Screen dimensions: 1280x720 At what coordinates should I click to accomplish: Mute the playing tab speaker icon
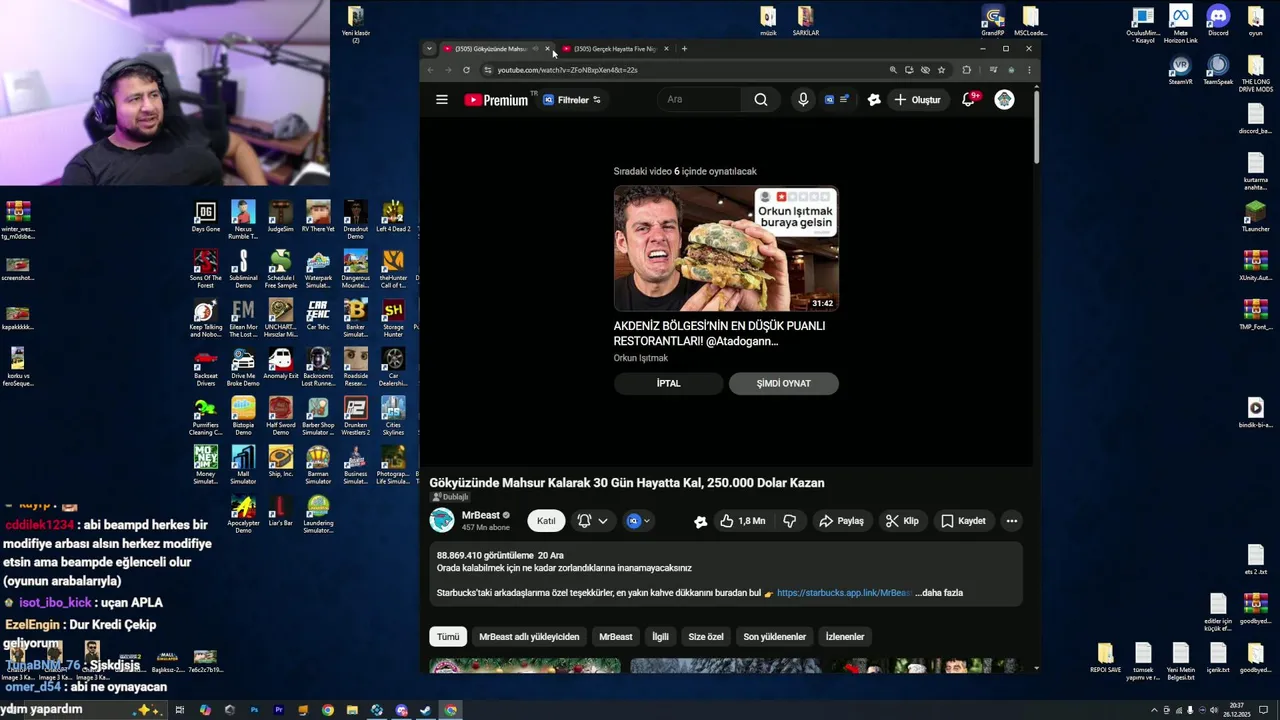click(x=536, y=49)
